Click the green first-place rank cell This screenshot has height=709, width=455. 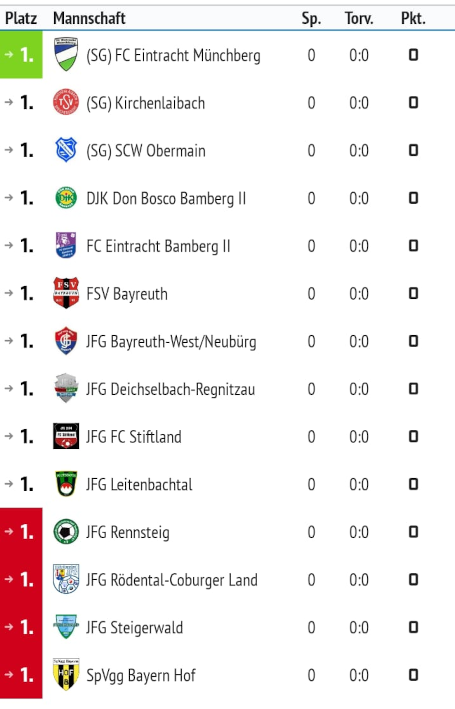tap(21, 55)
